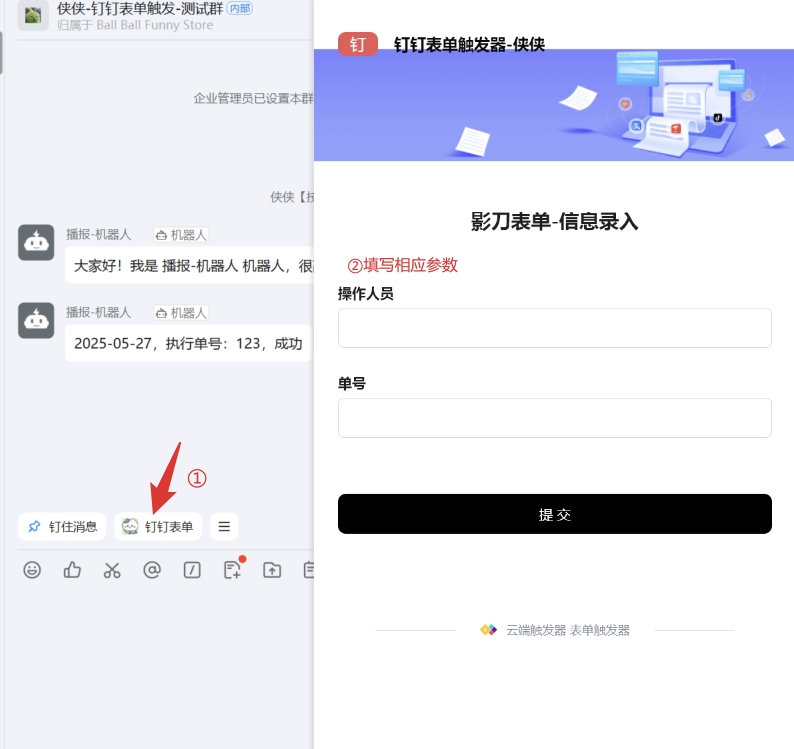Click the clipboard icon cut off by form panel

[x=308, y=570]
